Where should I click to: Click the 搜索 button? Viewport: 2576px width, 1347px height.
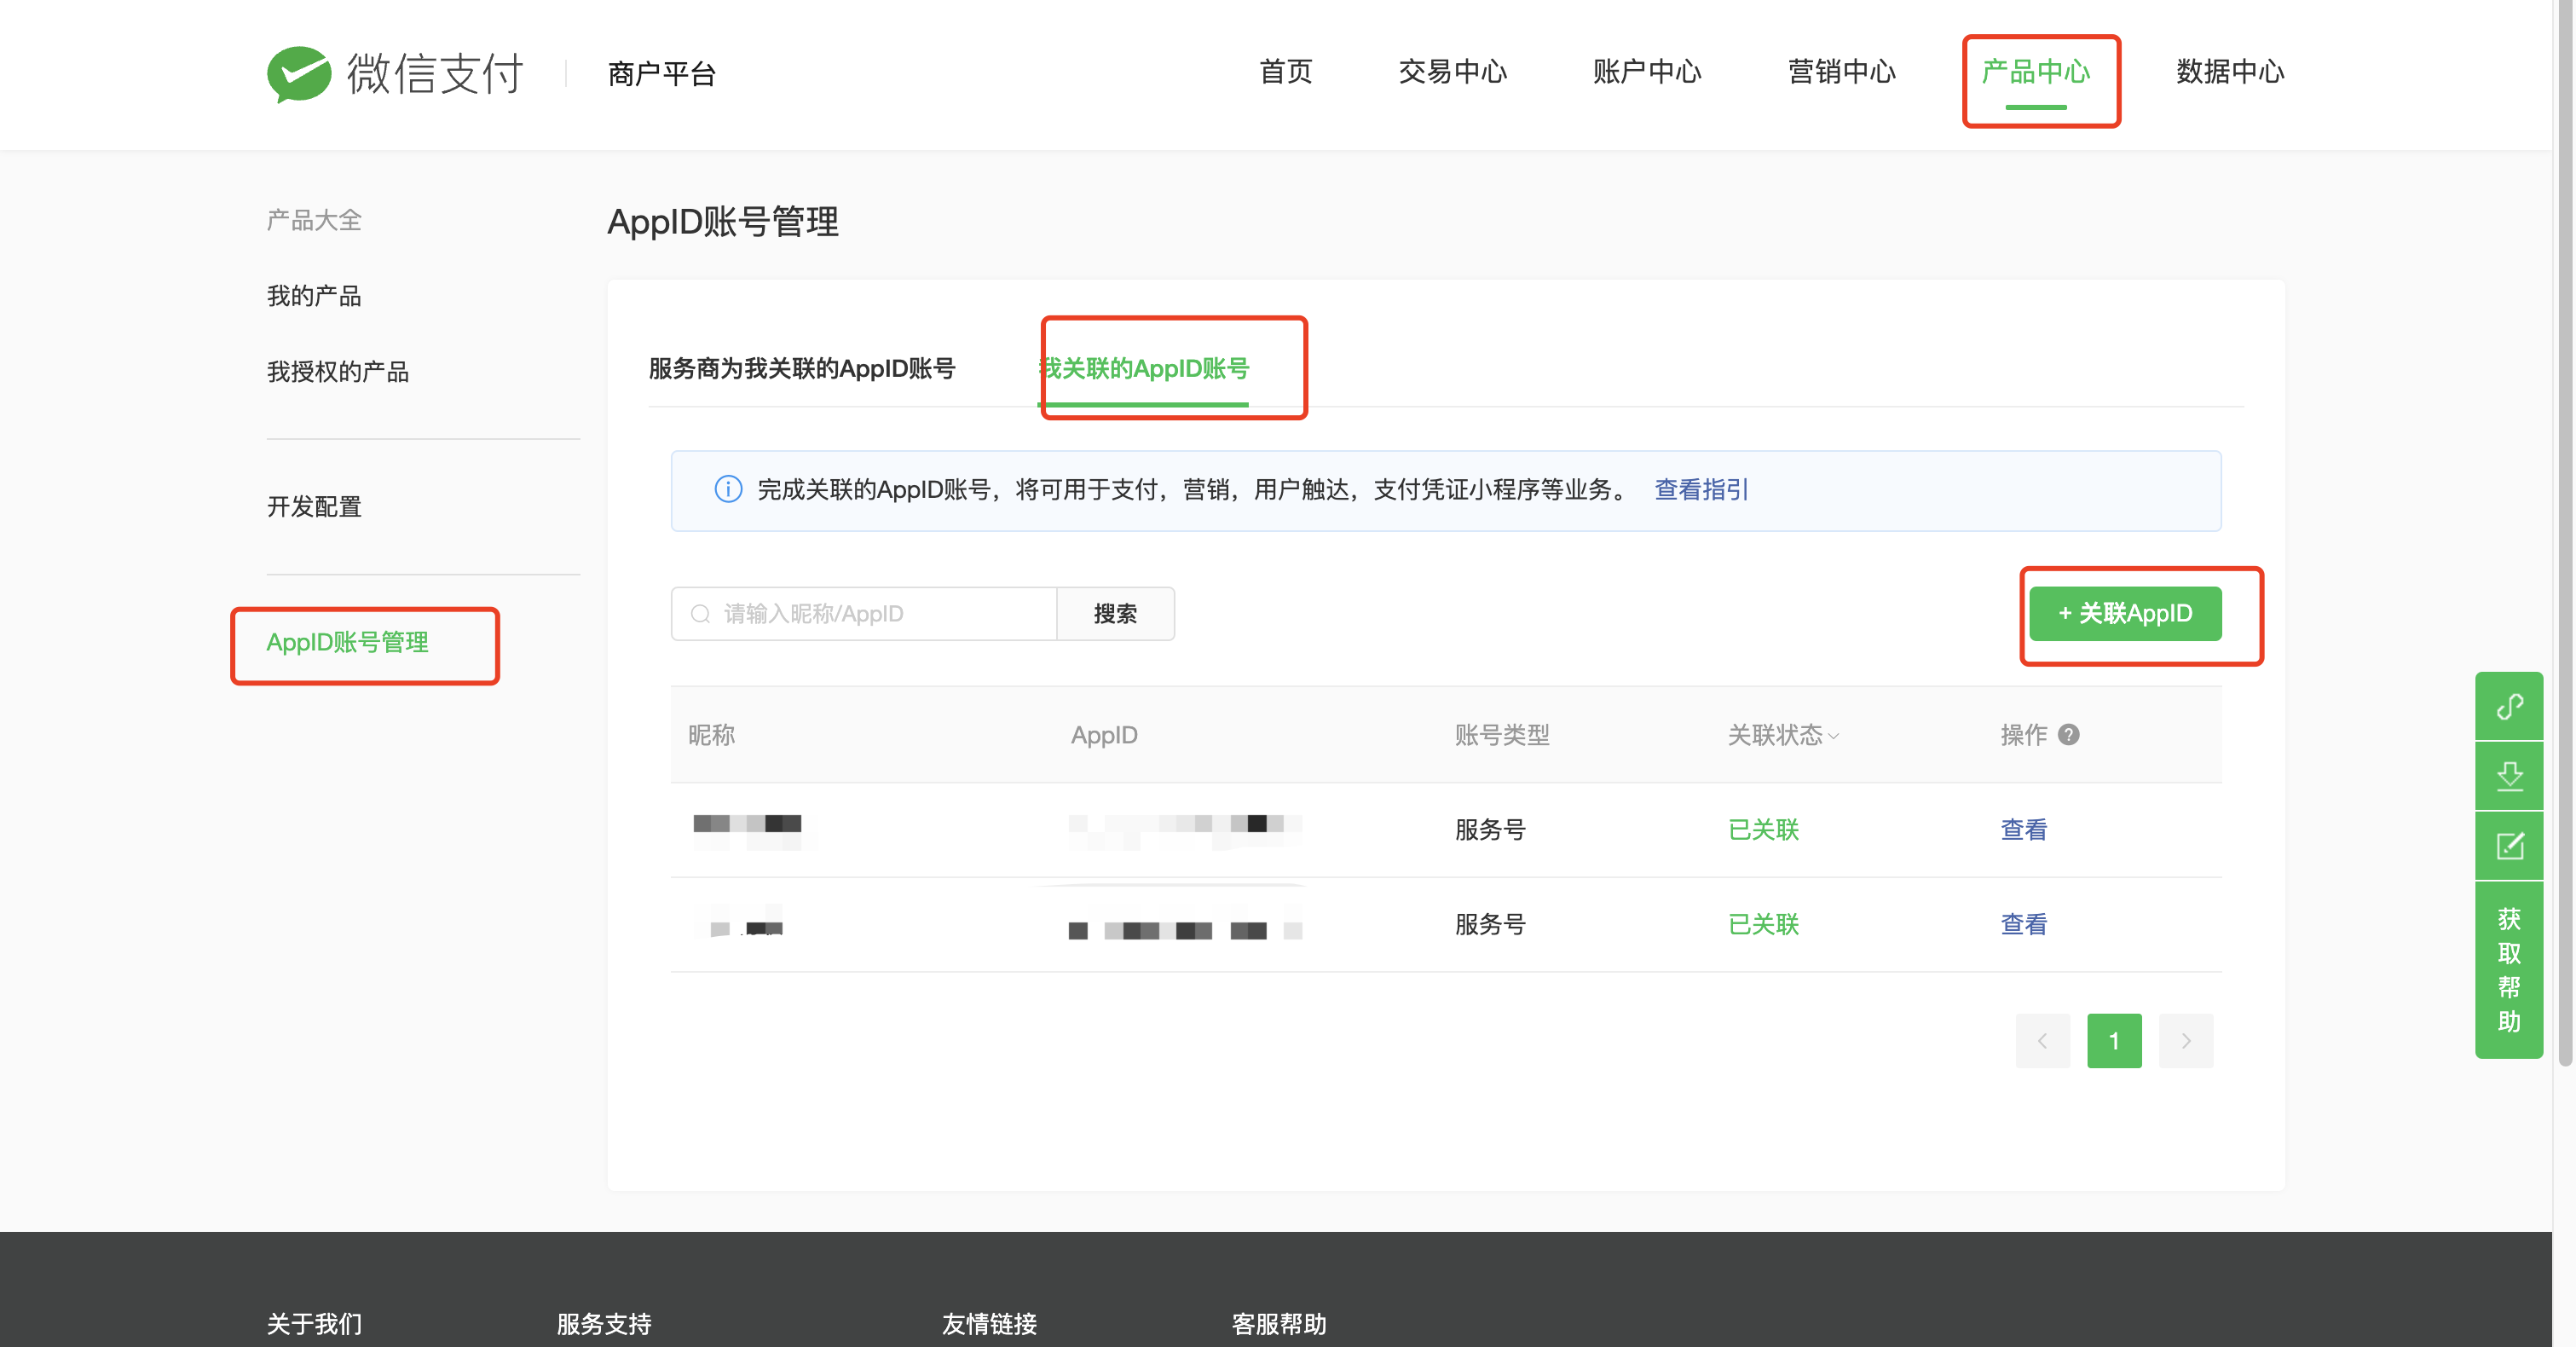click(x=1115, y=614)
